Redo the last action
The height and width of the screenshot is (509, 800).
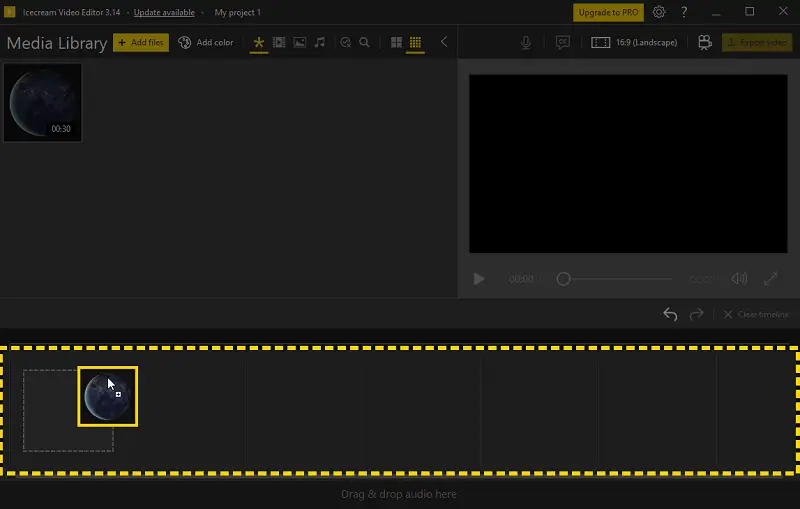[x=696, y=314]
